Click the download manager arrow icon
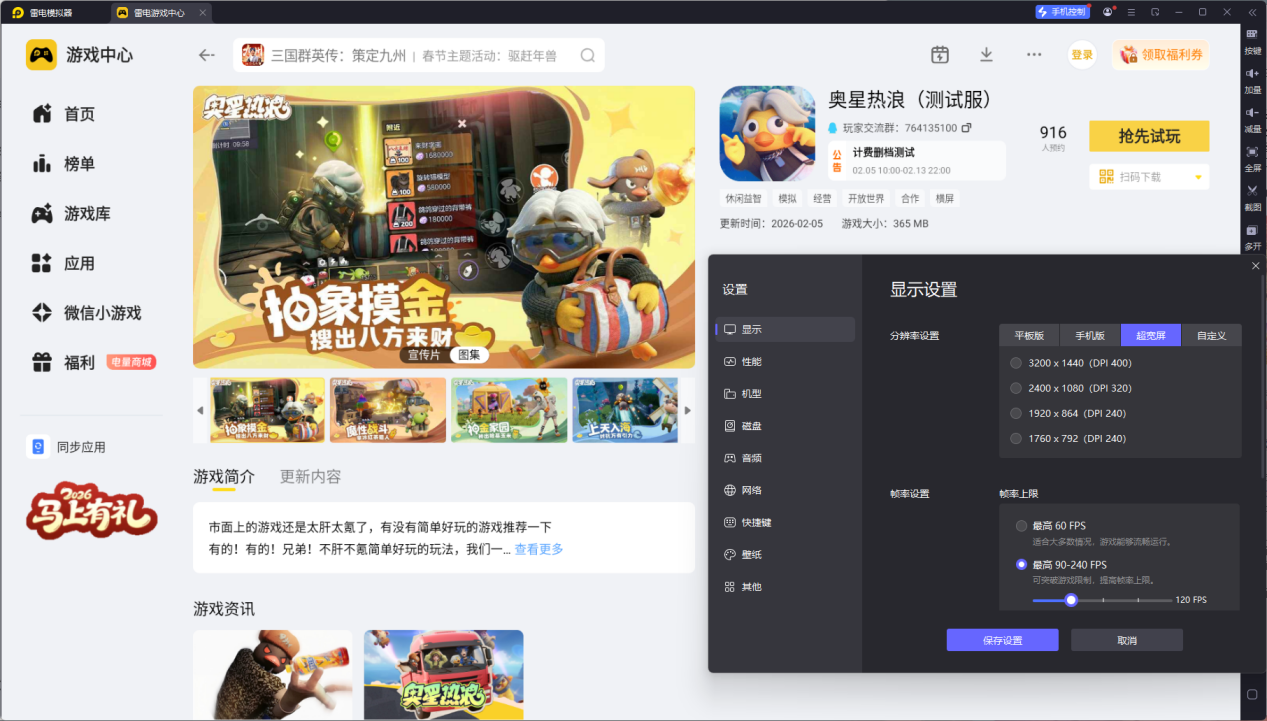This screenshot has height=721, width=1267. pos(986,55)
